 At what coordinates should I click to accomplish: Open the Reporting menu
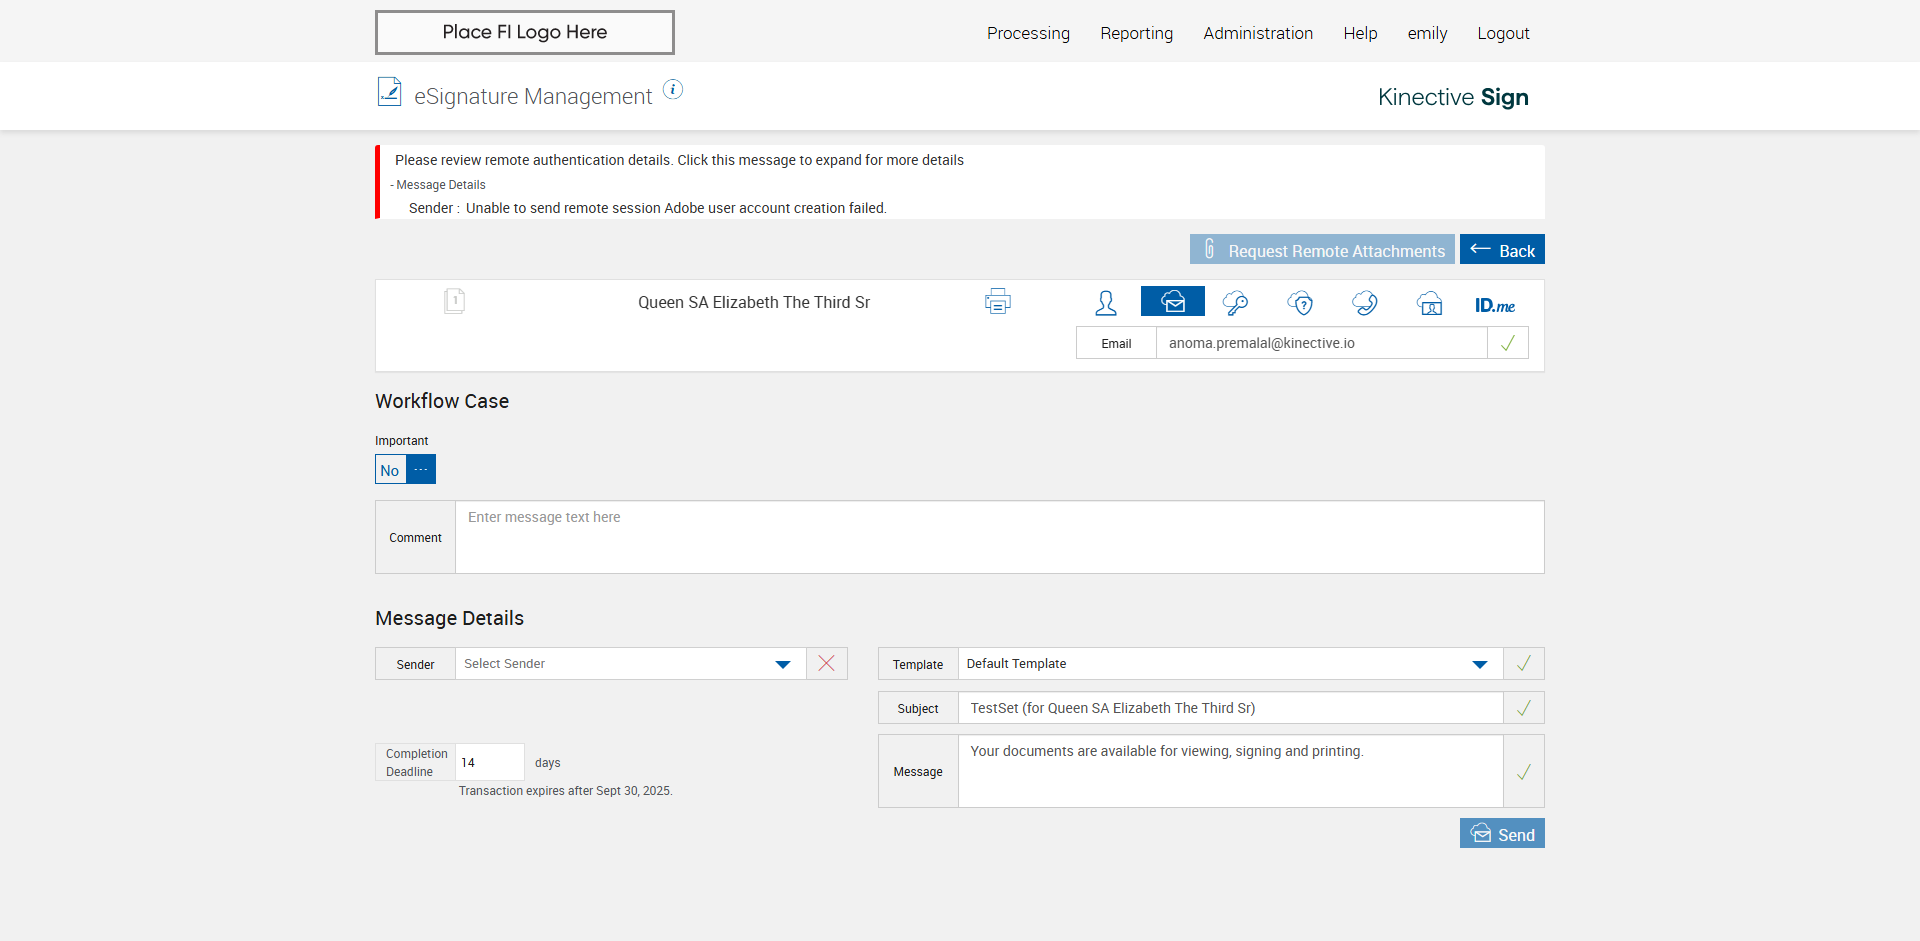point(1136,33)
